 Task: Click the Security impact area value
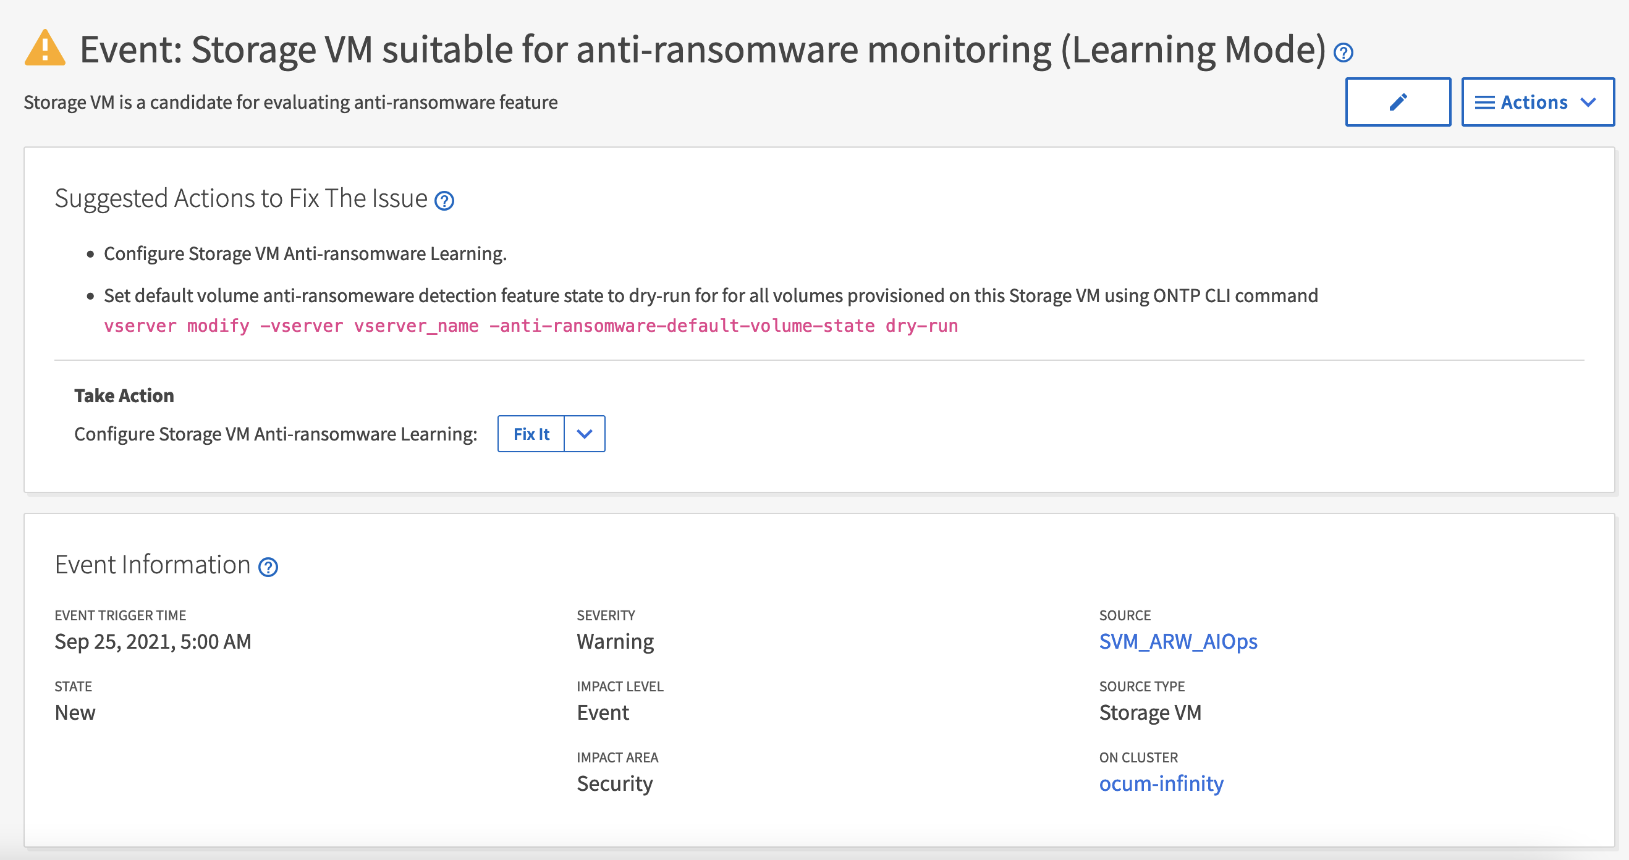[614, 784]
